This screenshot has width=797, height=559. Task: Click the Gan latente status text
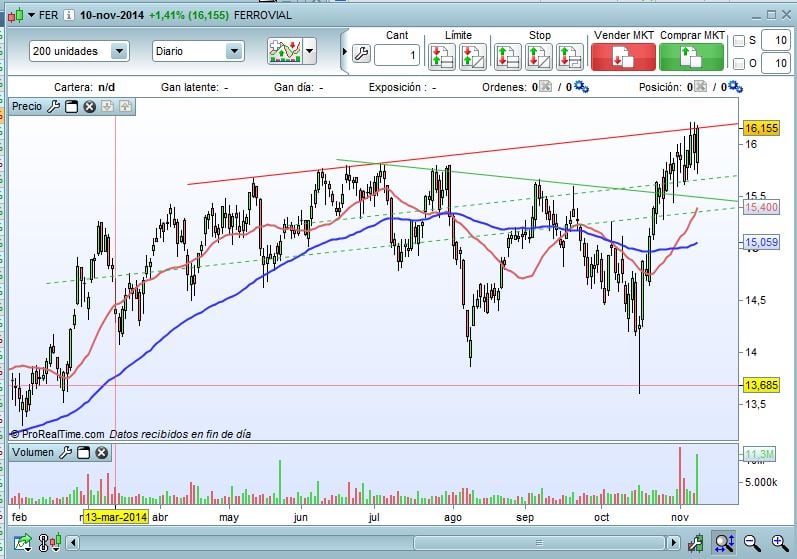(195, 87)
